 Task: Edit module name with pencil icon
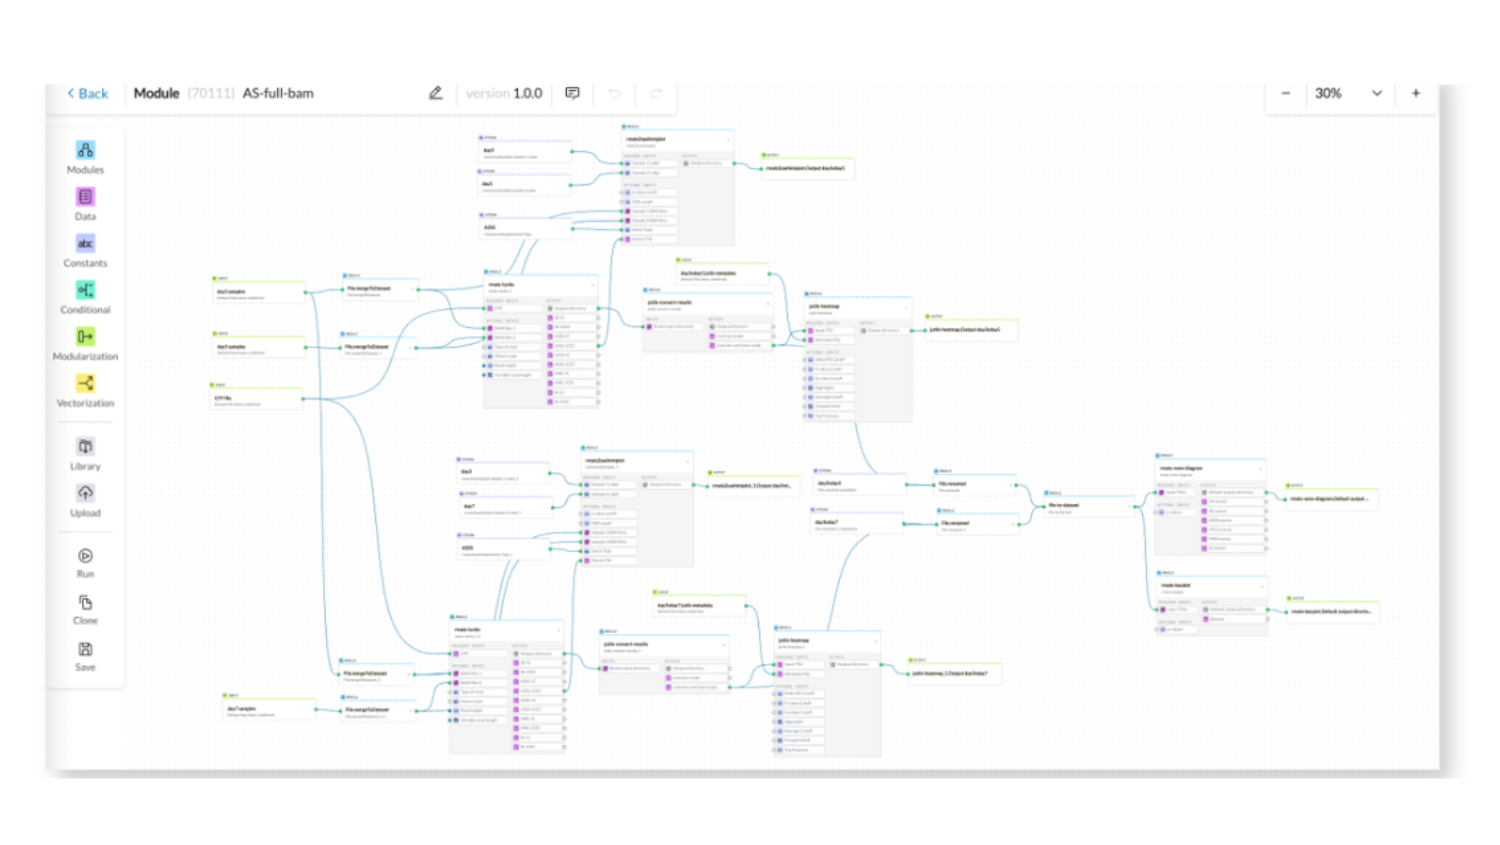[436, 93]
